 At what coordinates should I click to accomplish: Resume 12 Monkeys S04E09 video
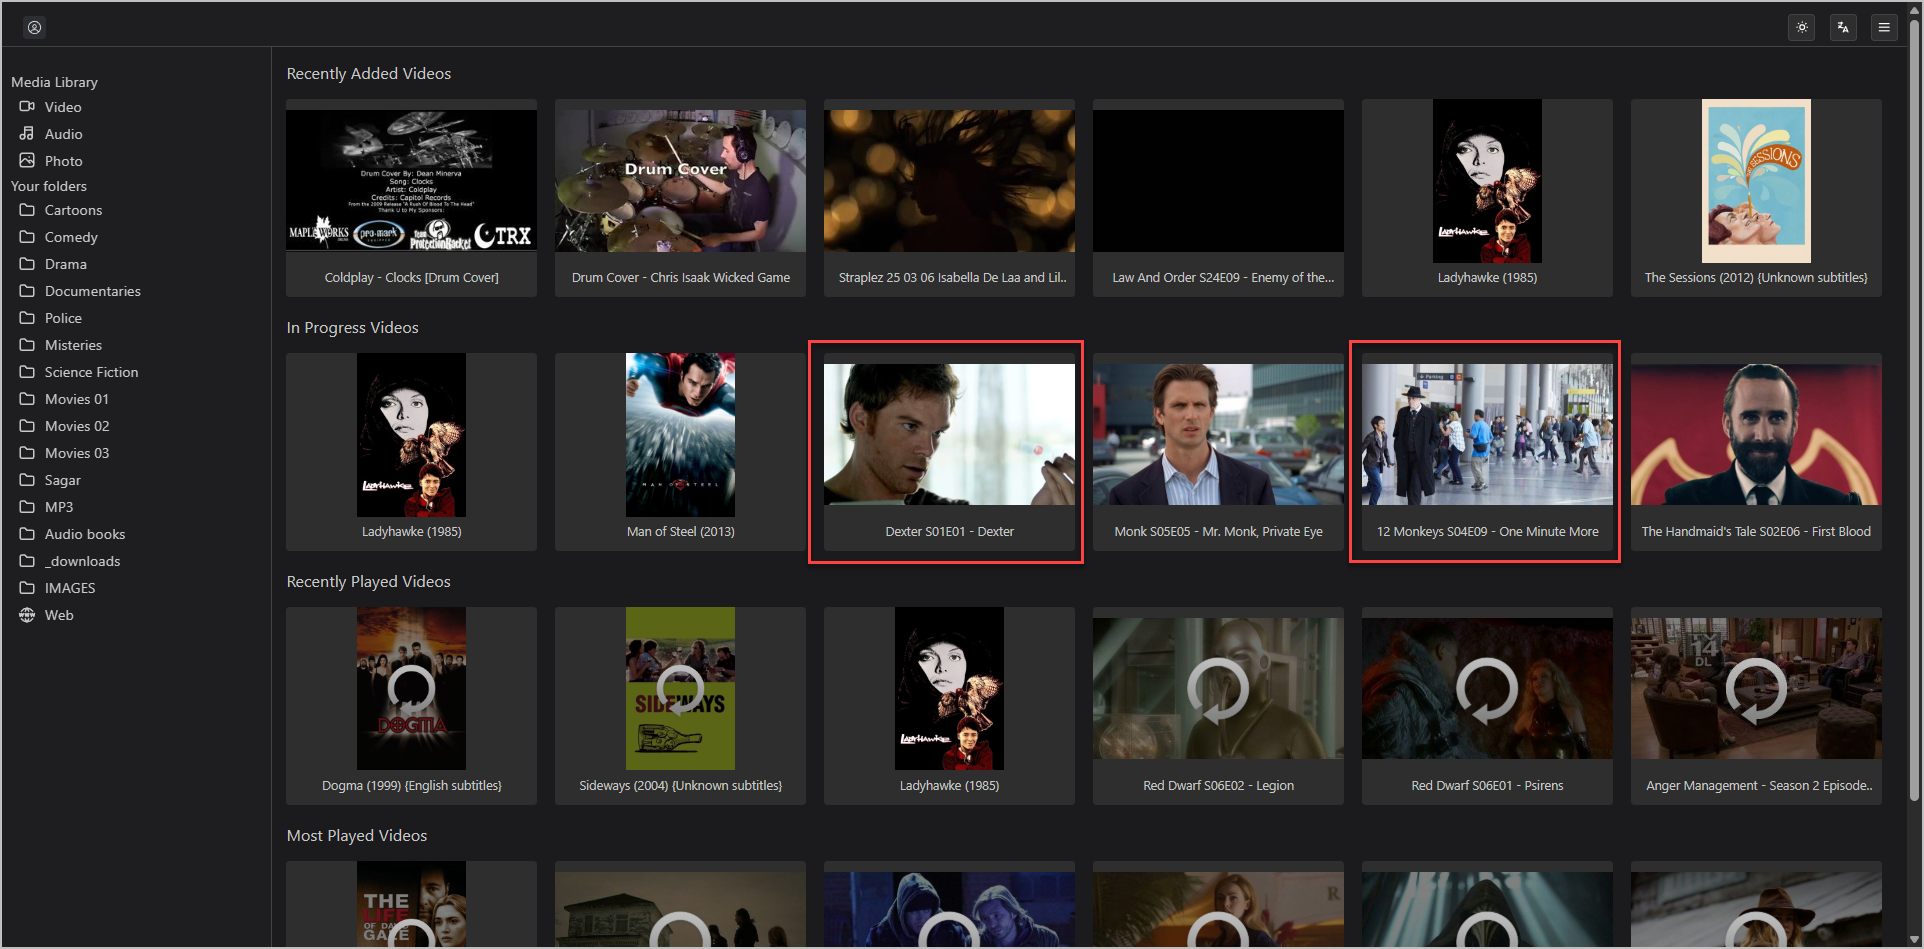[x=1487, y=434]
